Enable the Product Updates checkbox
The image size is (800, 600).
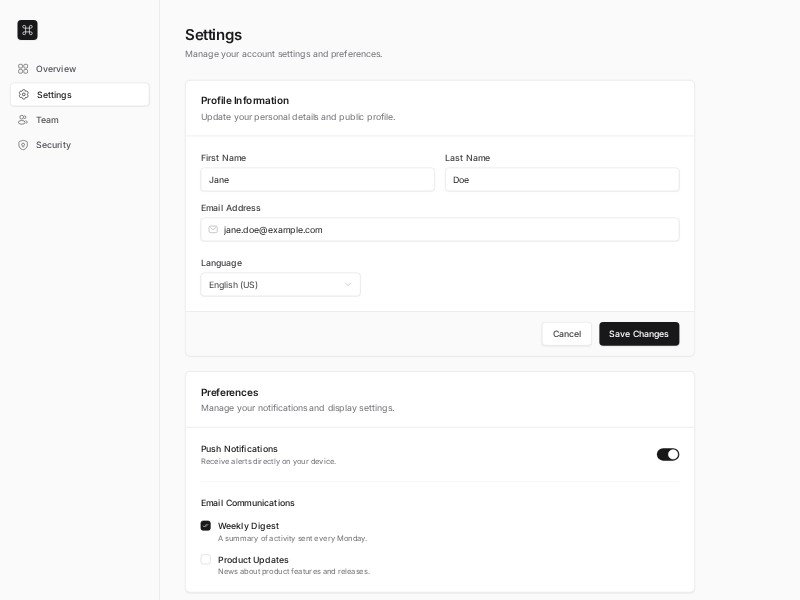coord(206,560)
